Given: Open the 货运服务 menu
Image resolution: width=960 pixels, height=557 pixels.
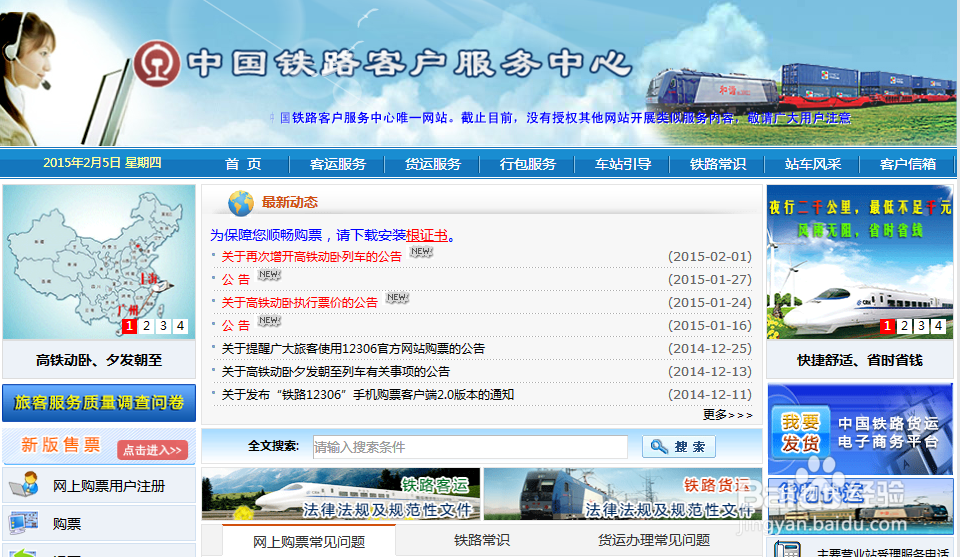Looking at the screenshot, I should pos(432,164).
